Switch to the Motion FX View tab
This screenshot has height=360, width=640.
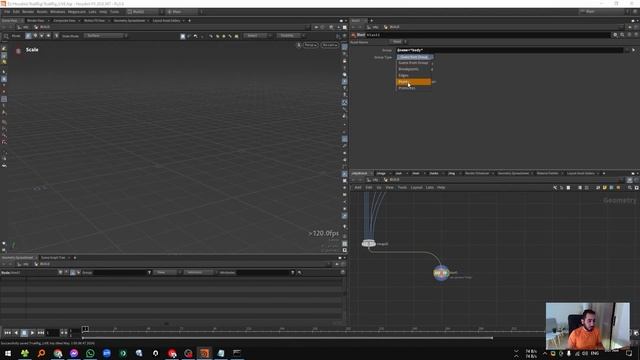point(94,20)
